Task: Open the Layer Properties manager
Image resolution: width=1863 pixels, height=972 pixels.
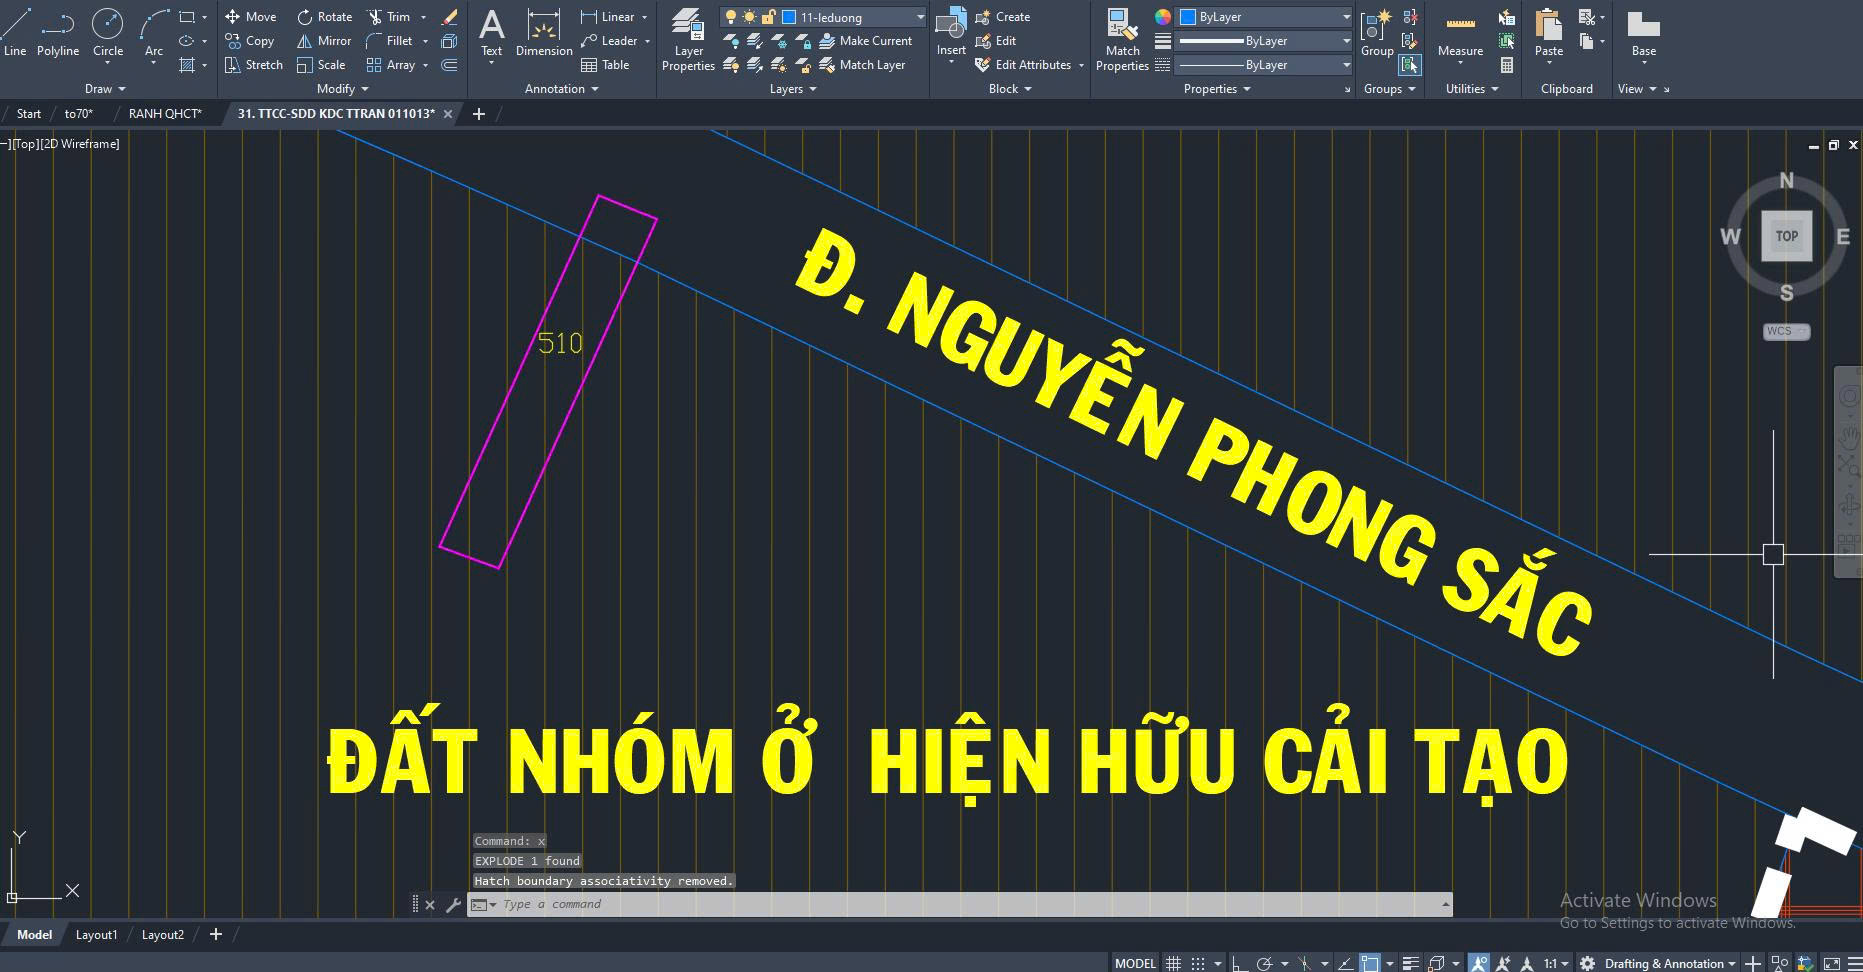Action: (x=688, y=41)
